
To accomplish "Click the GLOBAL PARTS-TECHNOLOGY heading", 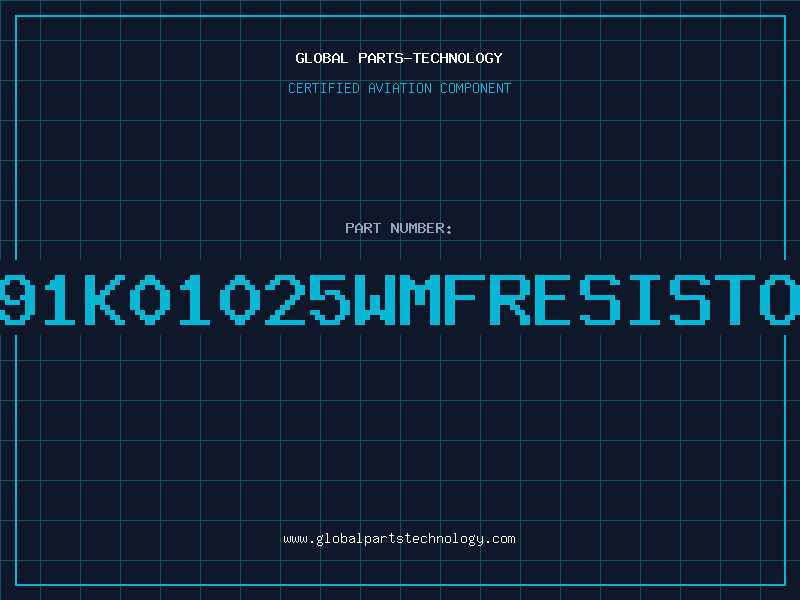I will coord(399,58).
